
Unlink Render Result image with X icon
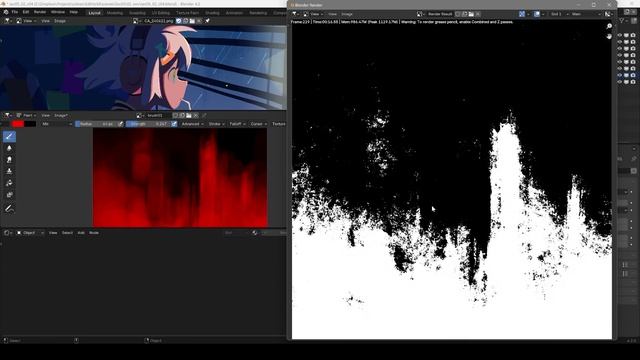click(478, 14)
